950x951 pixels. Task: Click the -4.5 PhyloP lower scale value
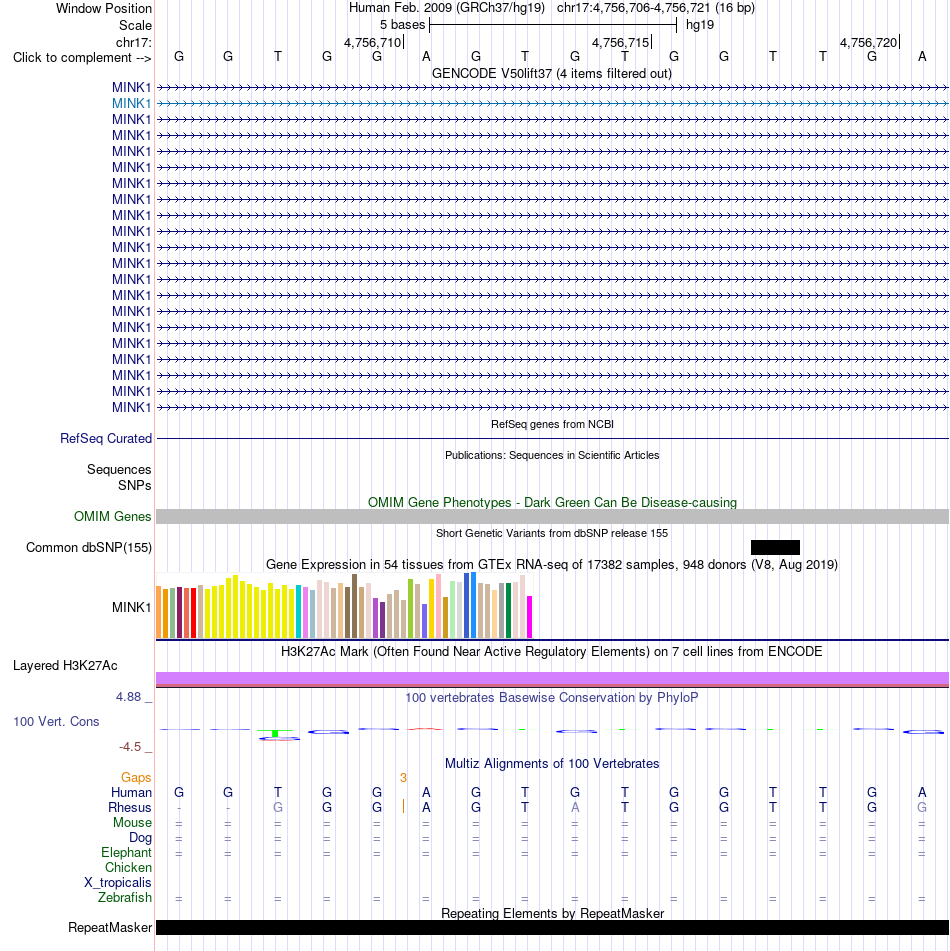pos(130,747)
